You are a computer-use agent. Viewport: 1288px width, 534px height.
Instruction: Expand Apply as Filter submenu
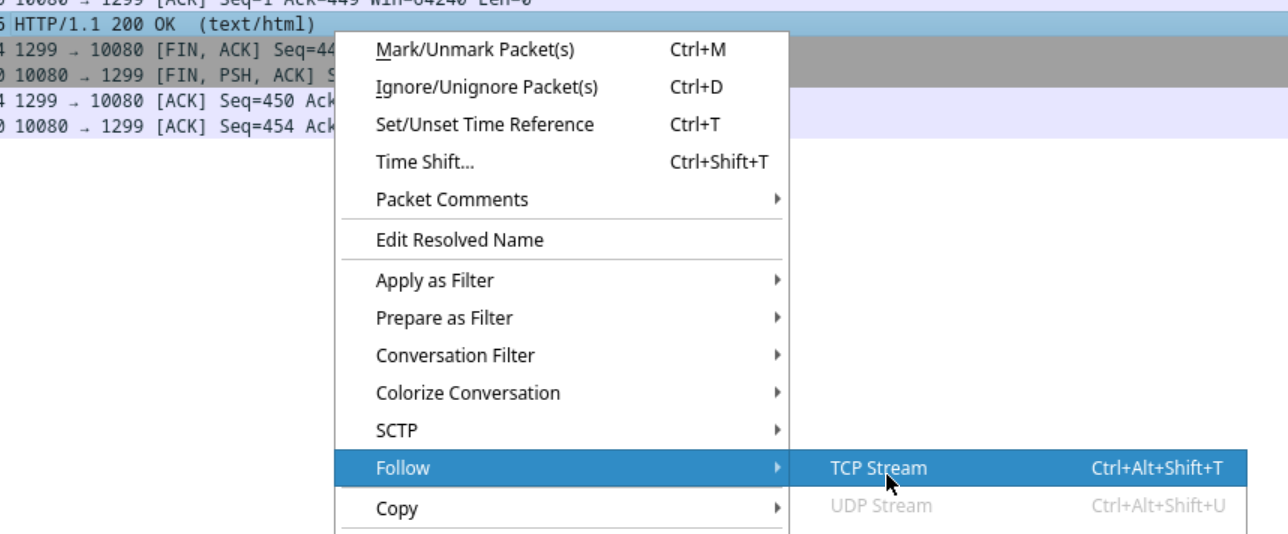(x=434, y=281)
